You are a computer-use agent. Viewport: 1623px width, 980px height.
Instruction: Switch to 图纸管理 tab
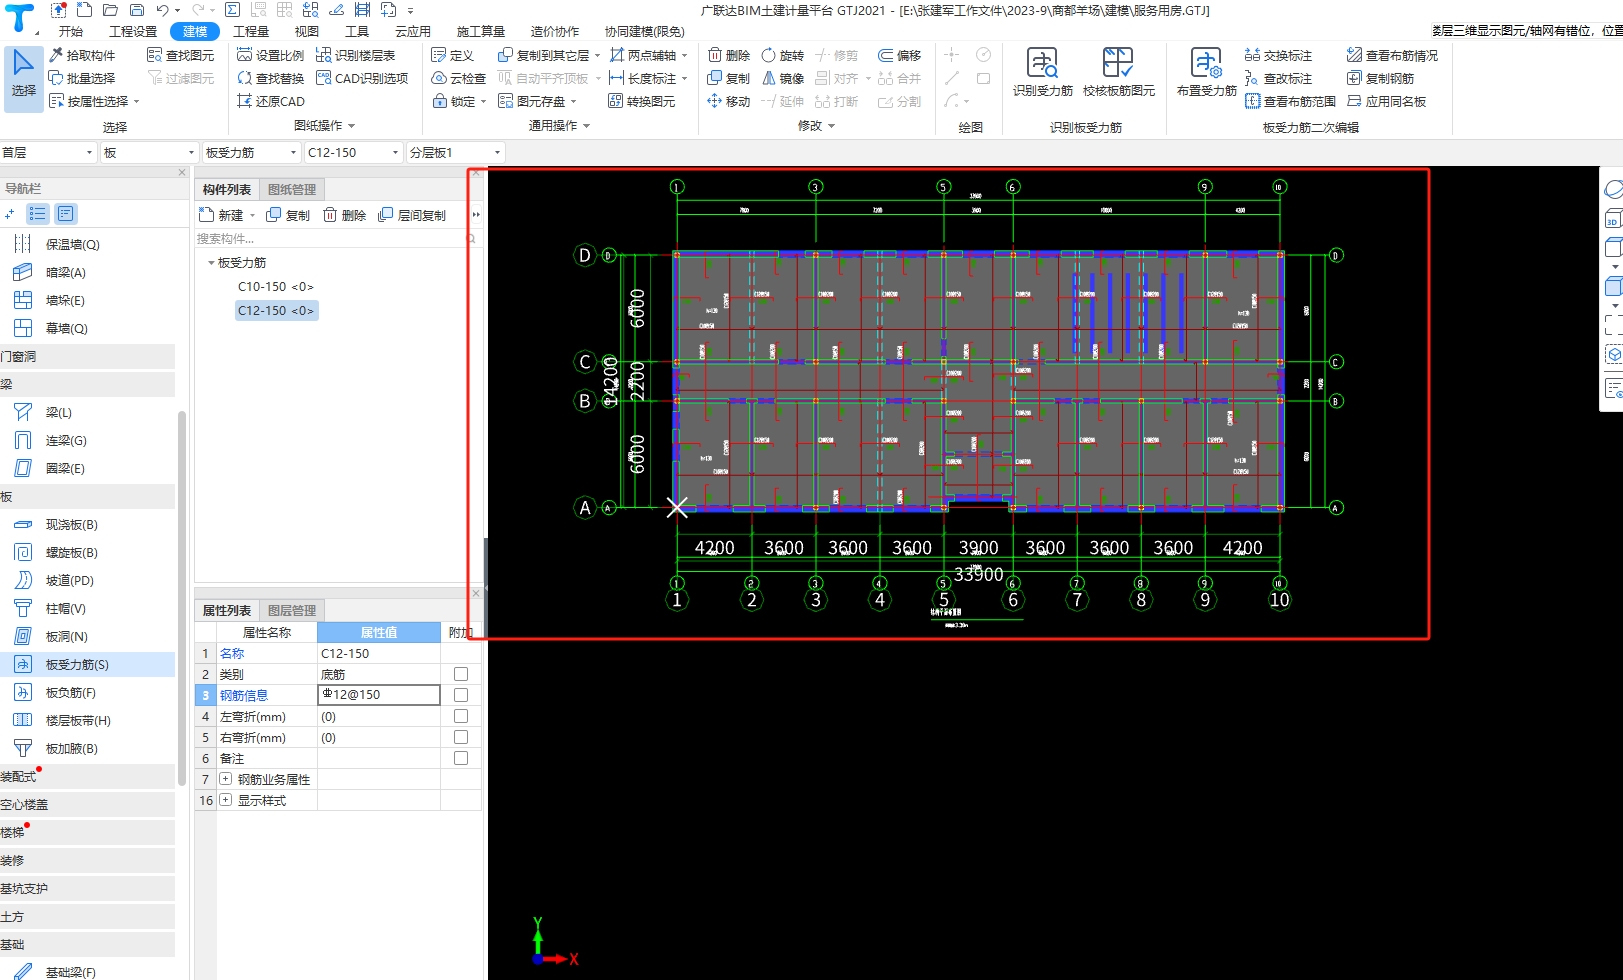pyautogui.click(x=292, y=189)
